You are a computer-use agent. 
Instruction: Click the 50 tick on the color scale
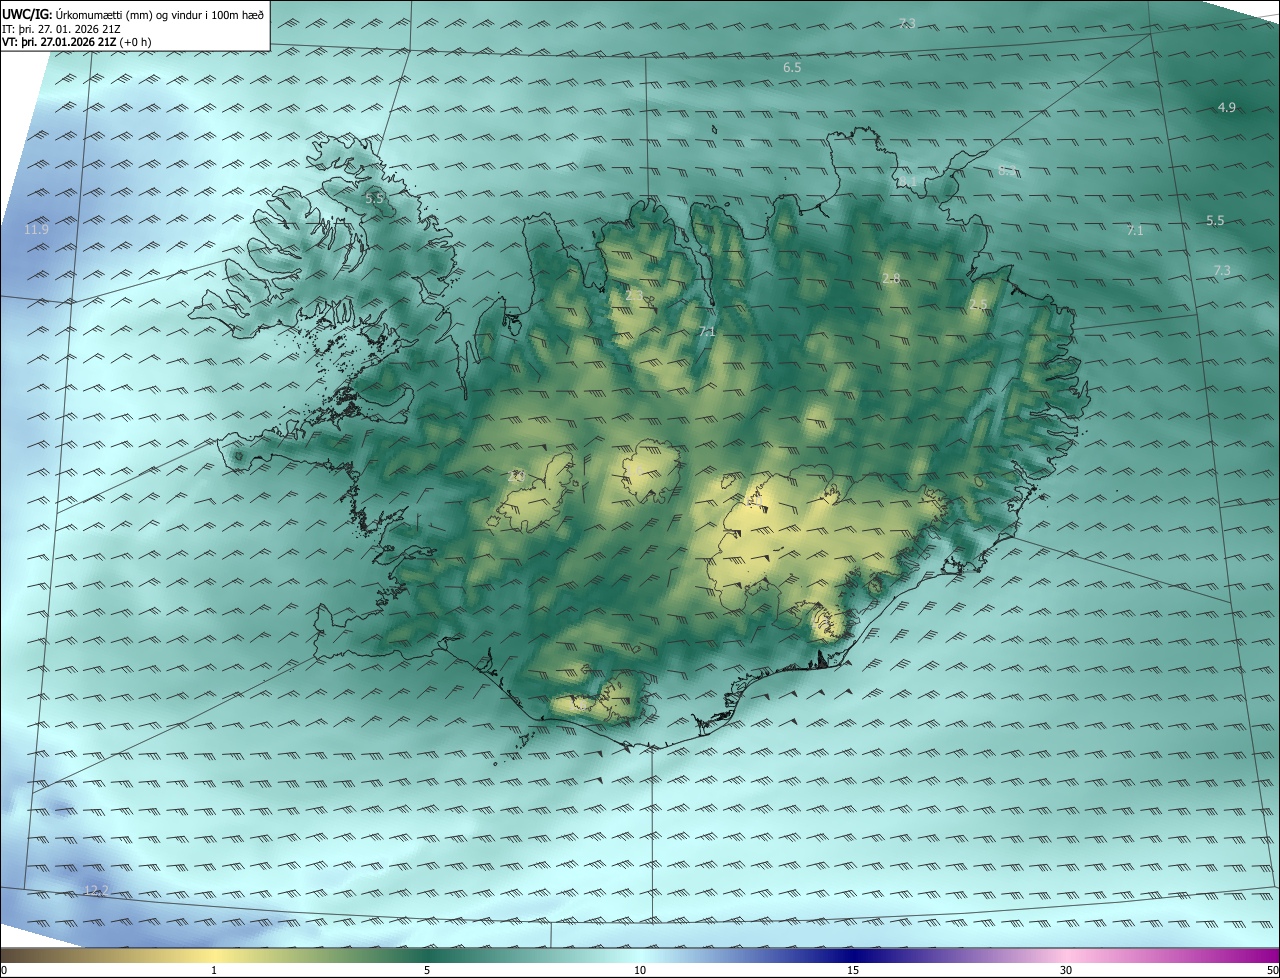tap(1273, 970)
